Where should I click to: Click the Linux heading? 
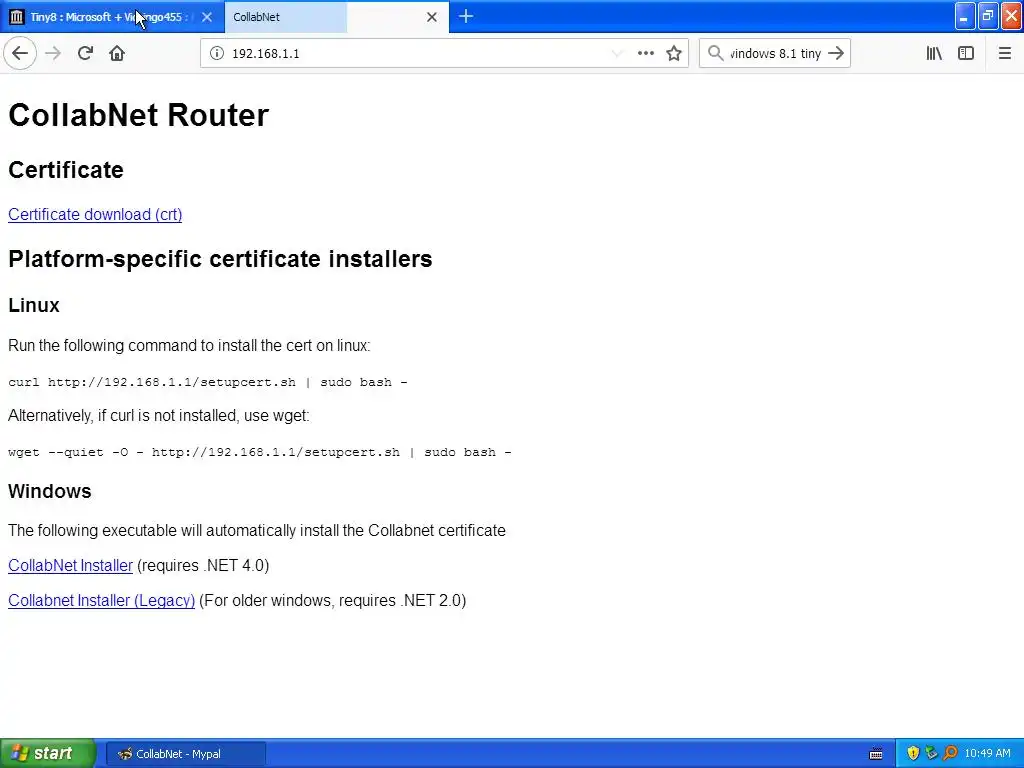pos(34,305)
